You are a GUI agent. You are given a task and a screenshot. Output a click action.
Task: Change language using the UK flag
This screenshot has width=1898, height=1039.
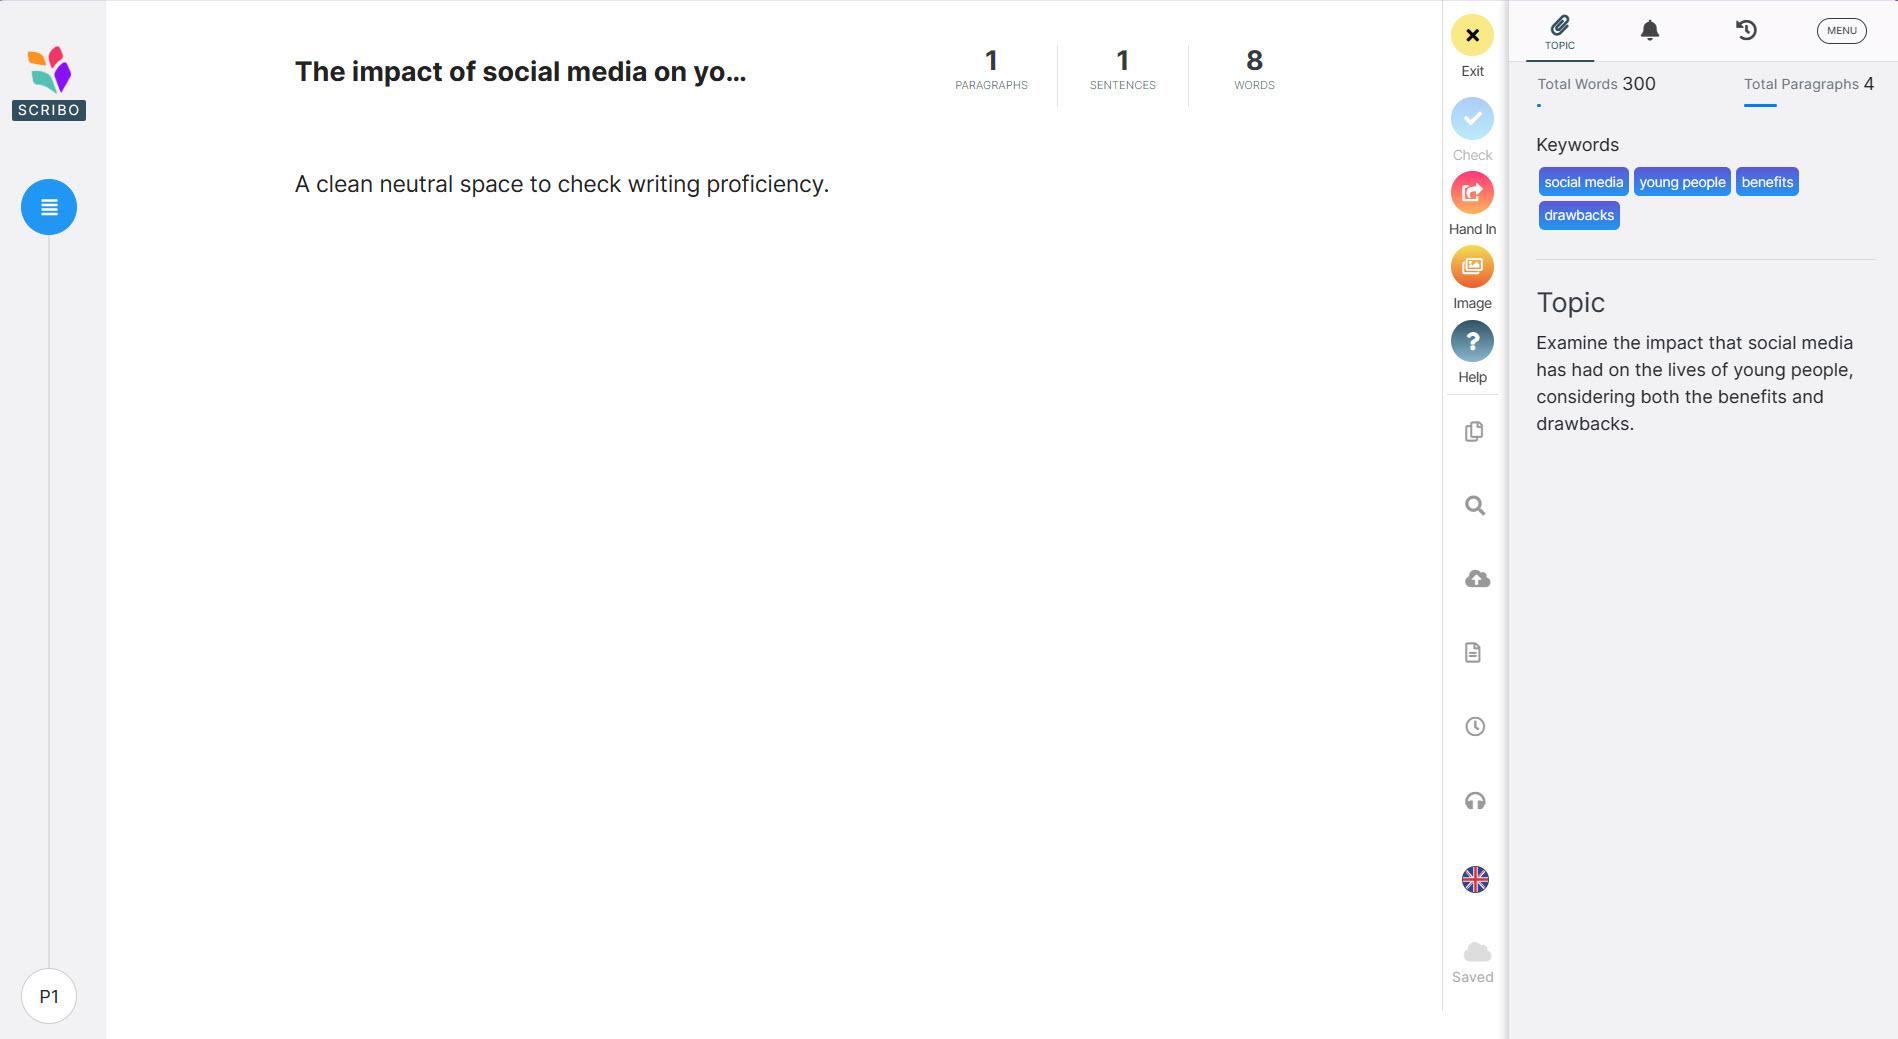1474,879
